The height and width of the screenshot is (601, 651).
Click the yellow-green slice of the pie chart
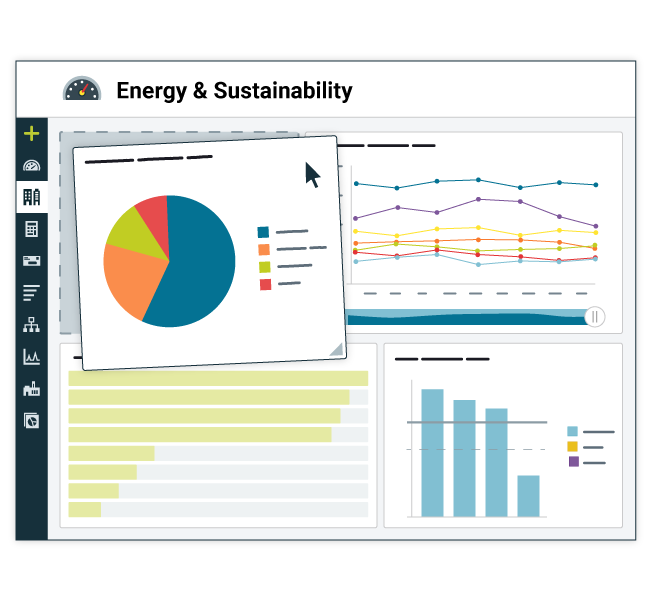pos(133,235)
